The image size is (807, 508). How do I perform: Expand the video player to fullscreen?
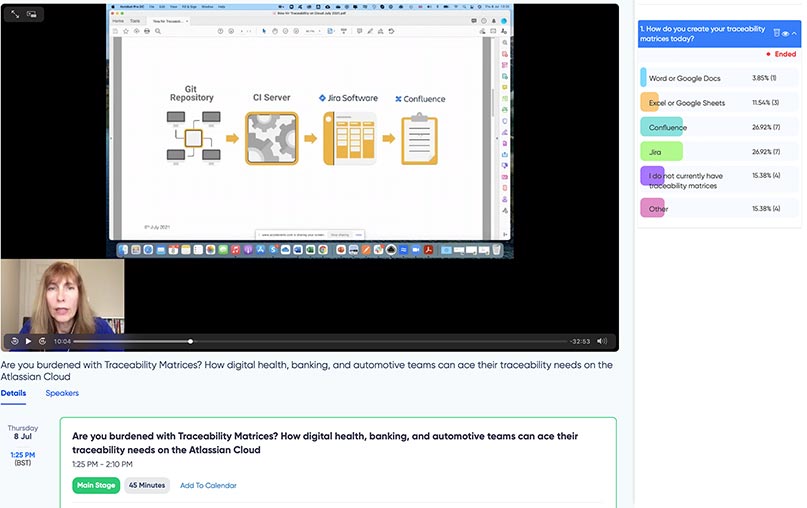coord(15,14)
